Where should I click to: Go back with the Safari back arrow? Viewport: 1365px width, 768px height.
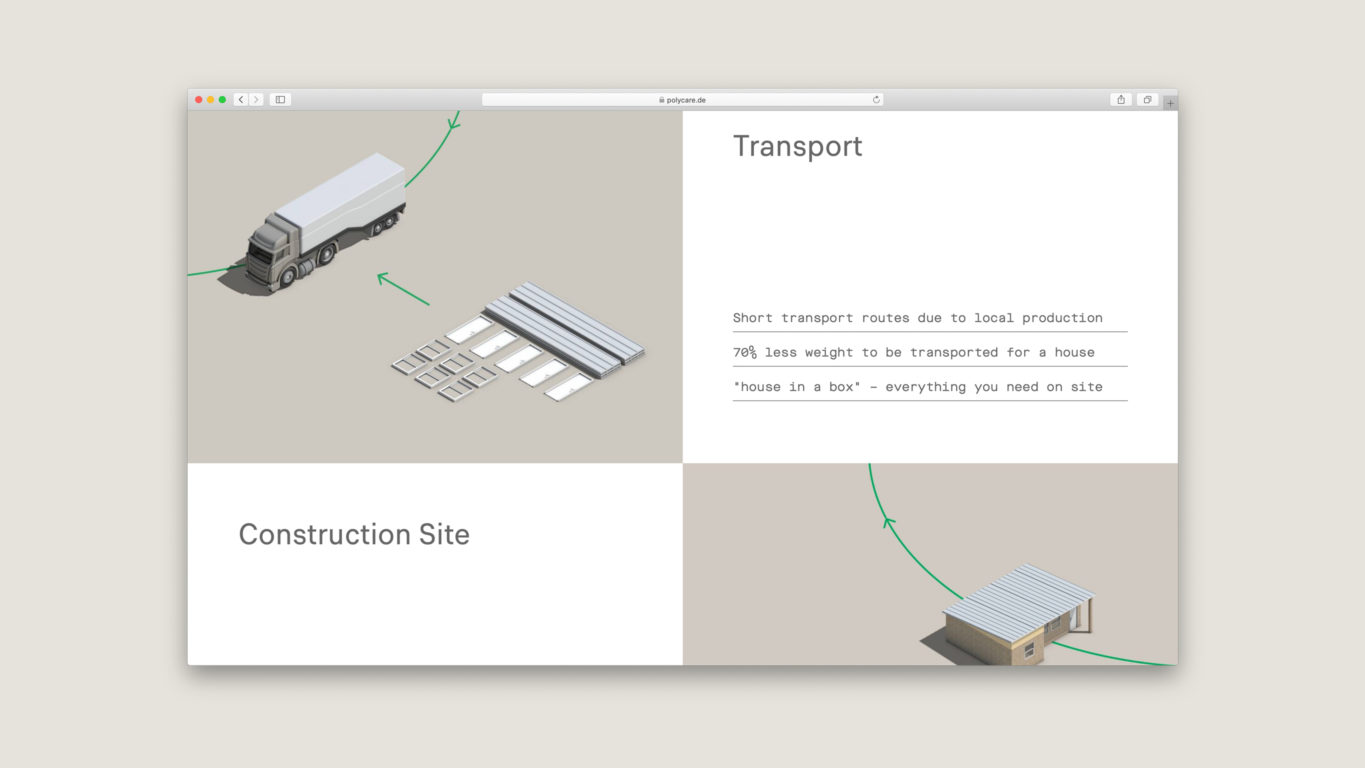[241, 100]
